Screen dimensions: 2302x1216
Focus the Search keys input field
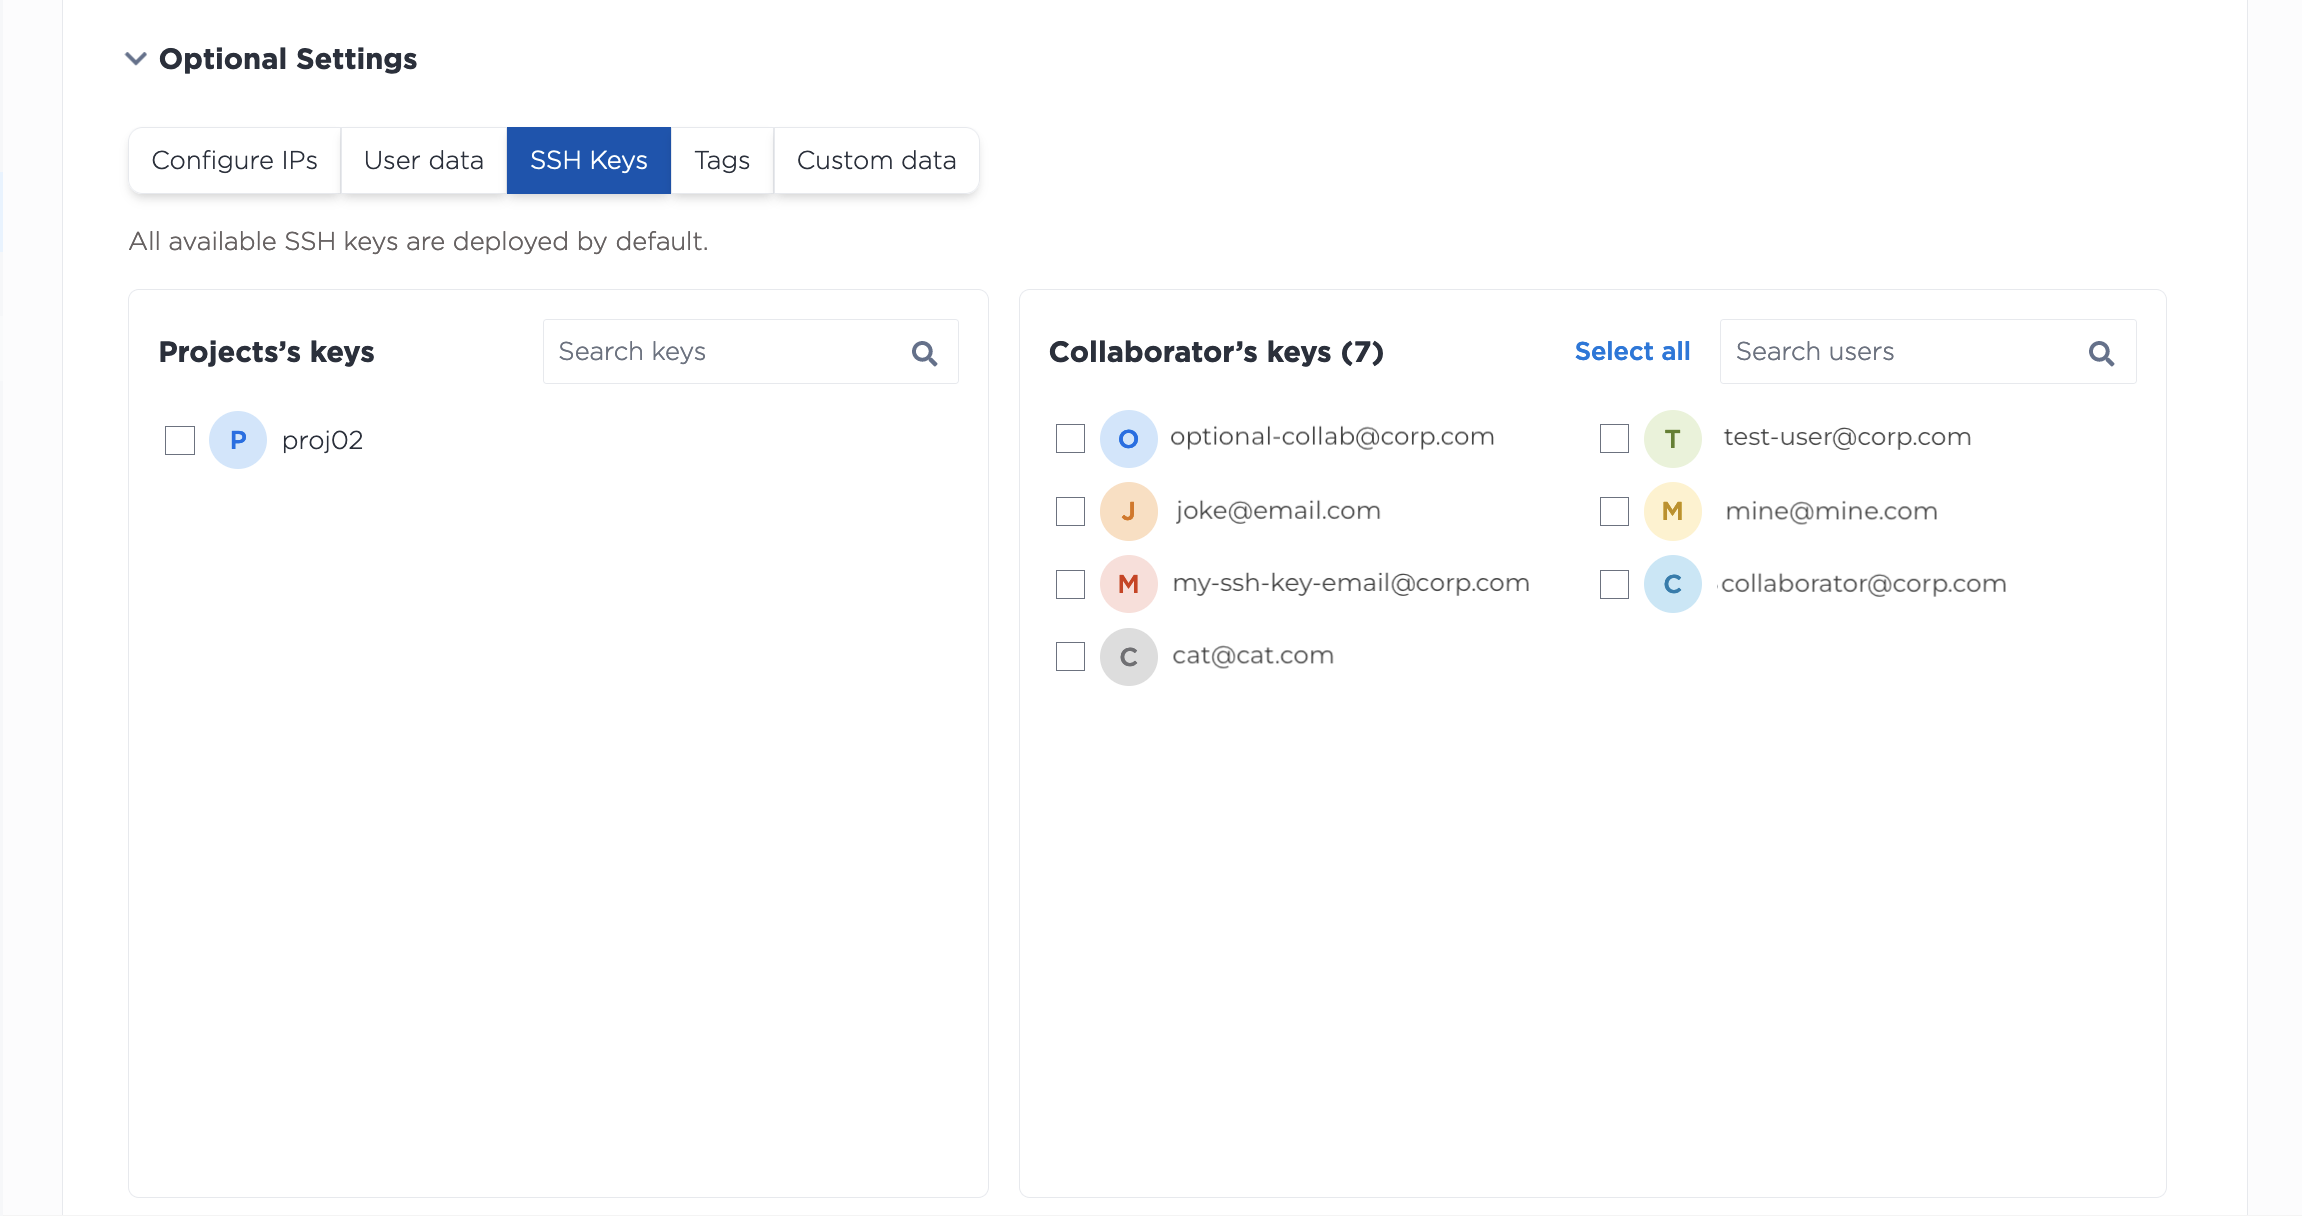[750, 352]
